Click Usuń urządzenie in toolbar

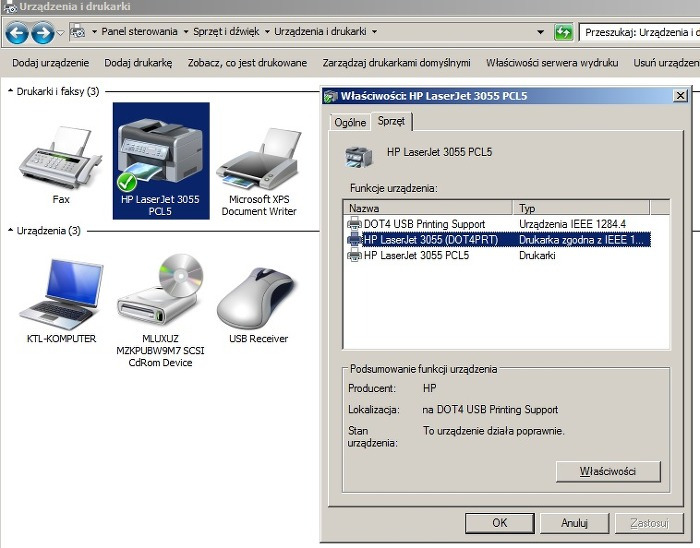666,63
